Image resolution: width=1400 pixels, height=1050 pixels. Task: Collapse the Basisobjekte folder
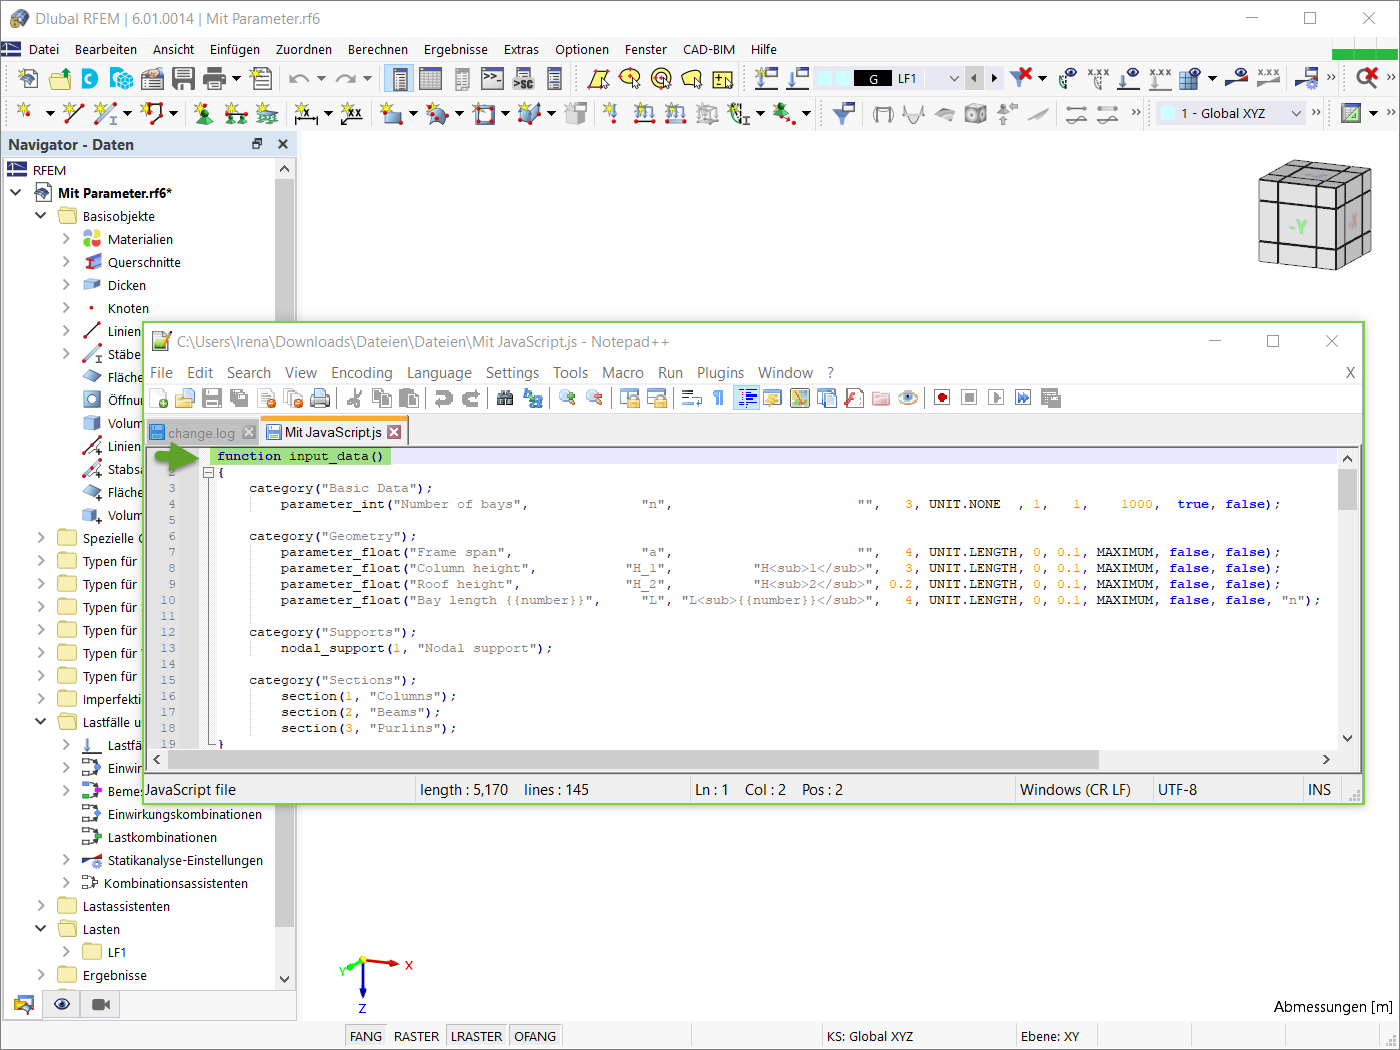(41, 215)
